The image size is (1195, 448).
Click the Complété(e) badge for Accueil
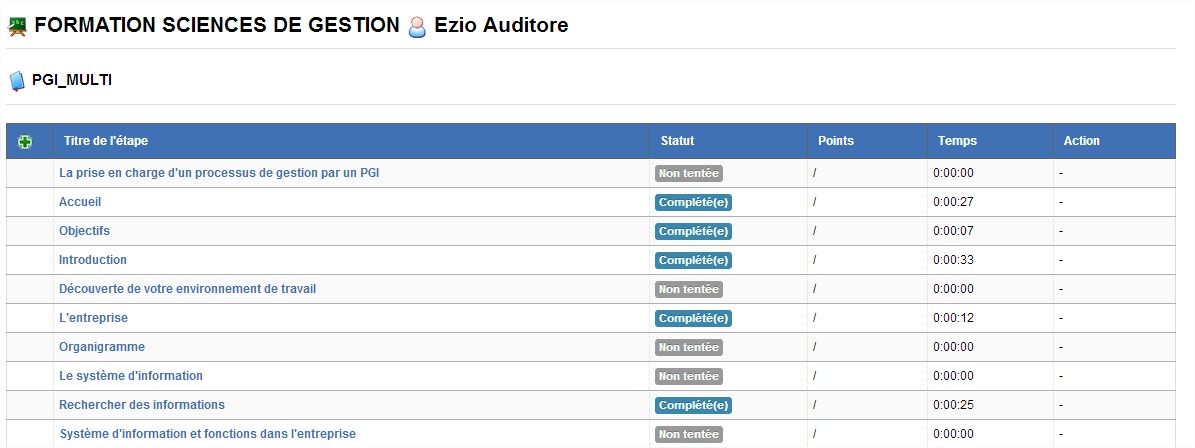pos(694,203)
